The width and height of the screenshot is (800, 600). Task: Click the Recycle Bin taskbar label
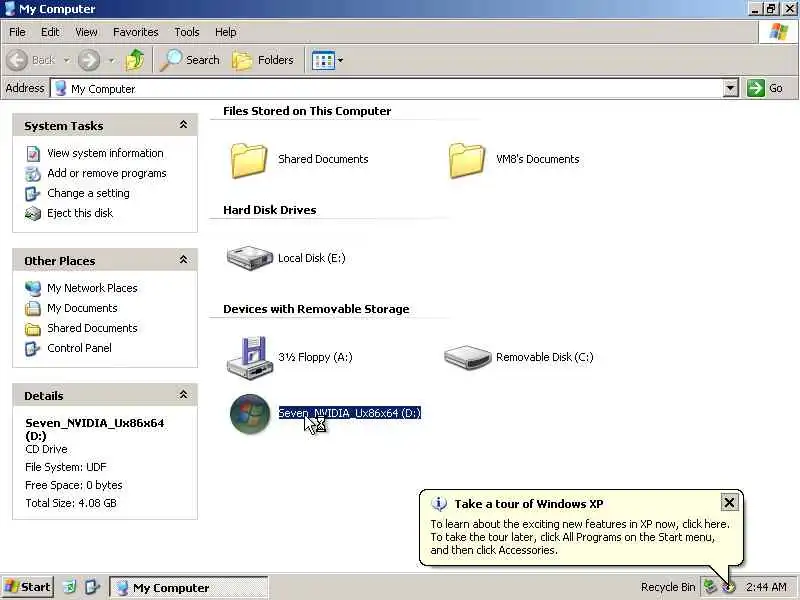click(668, 587)
